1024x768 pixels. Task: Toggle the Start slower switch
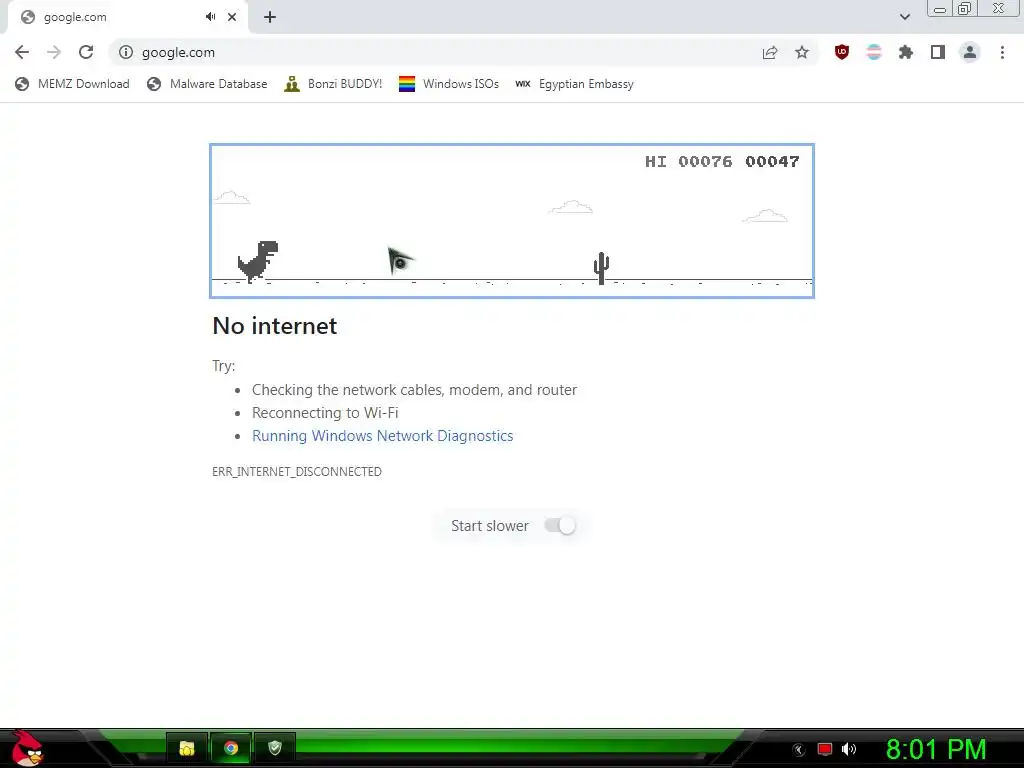(560, 526)
